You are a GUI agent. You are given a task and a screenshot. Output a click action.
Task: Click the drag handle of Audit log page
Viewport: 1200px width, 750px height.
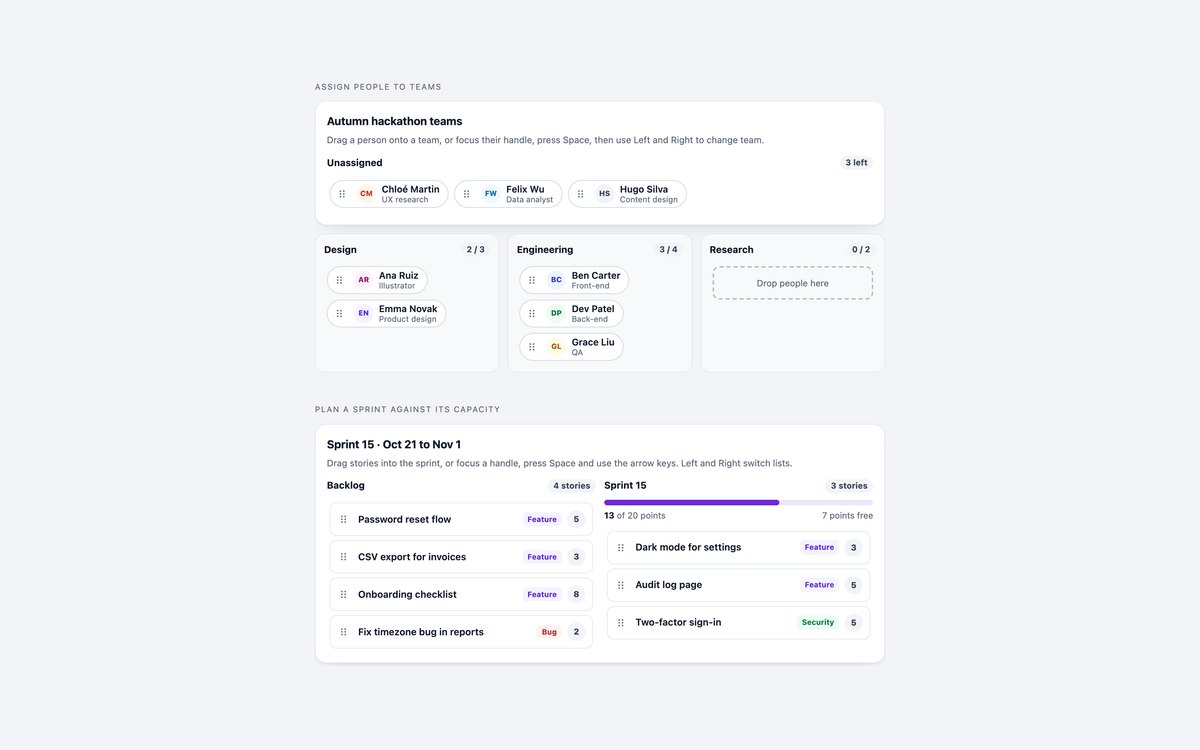620,585
